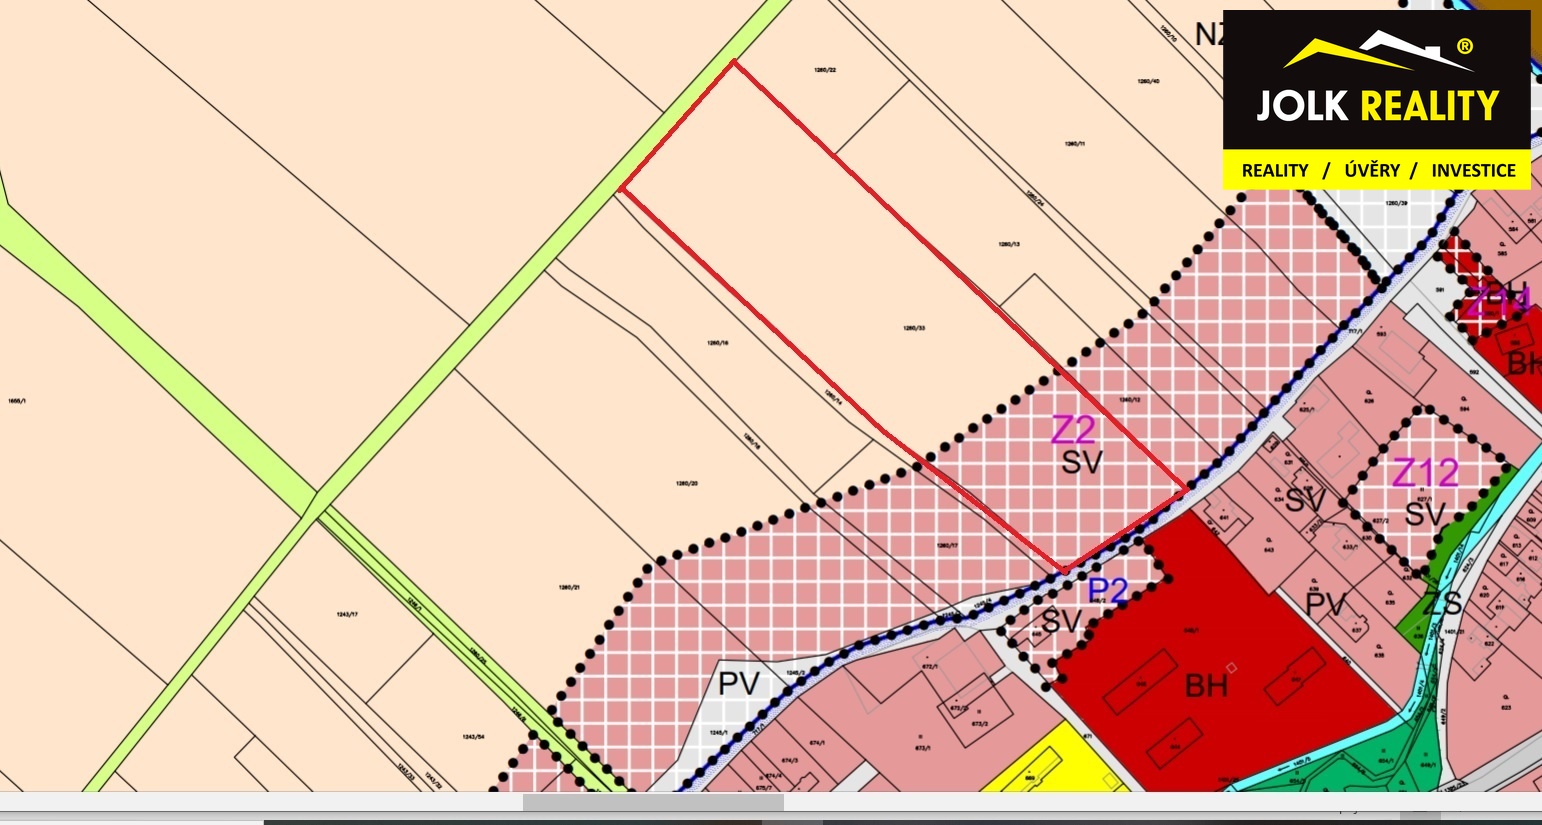
Task: Click INVESTICE in the yellow logo banner
Action: coord(1473,171)
